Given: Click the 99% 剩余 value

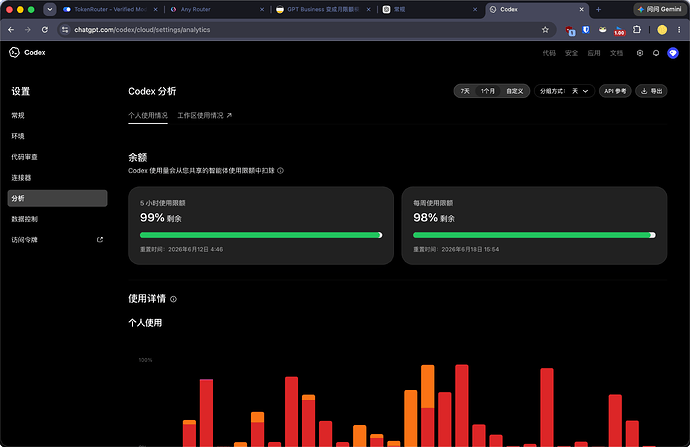Looking at the screenshot, I should [x=161, y=218].
